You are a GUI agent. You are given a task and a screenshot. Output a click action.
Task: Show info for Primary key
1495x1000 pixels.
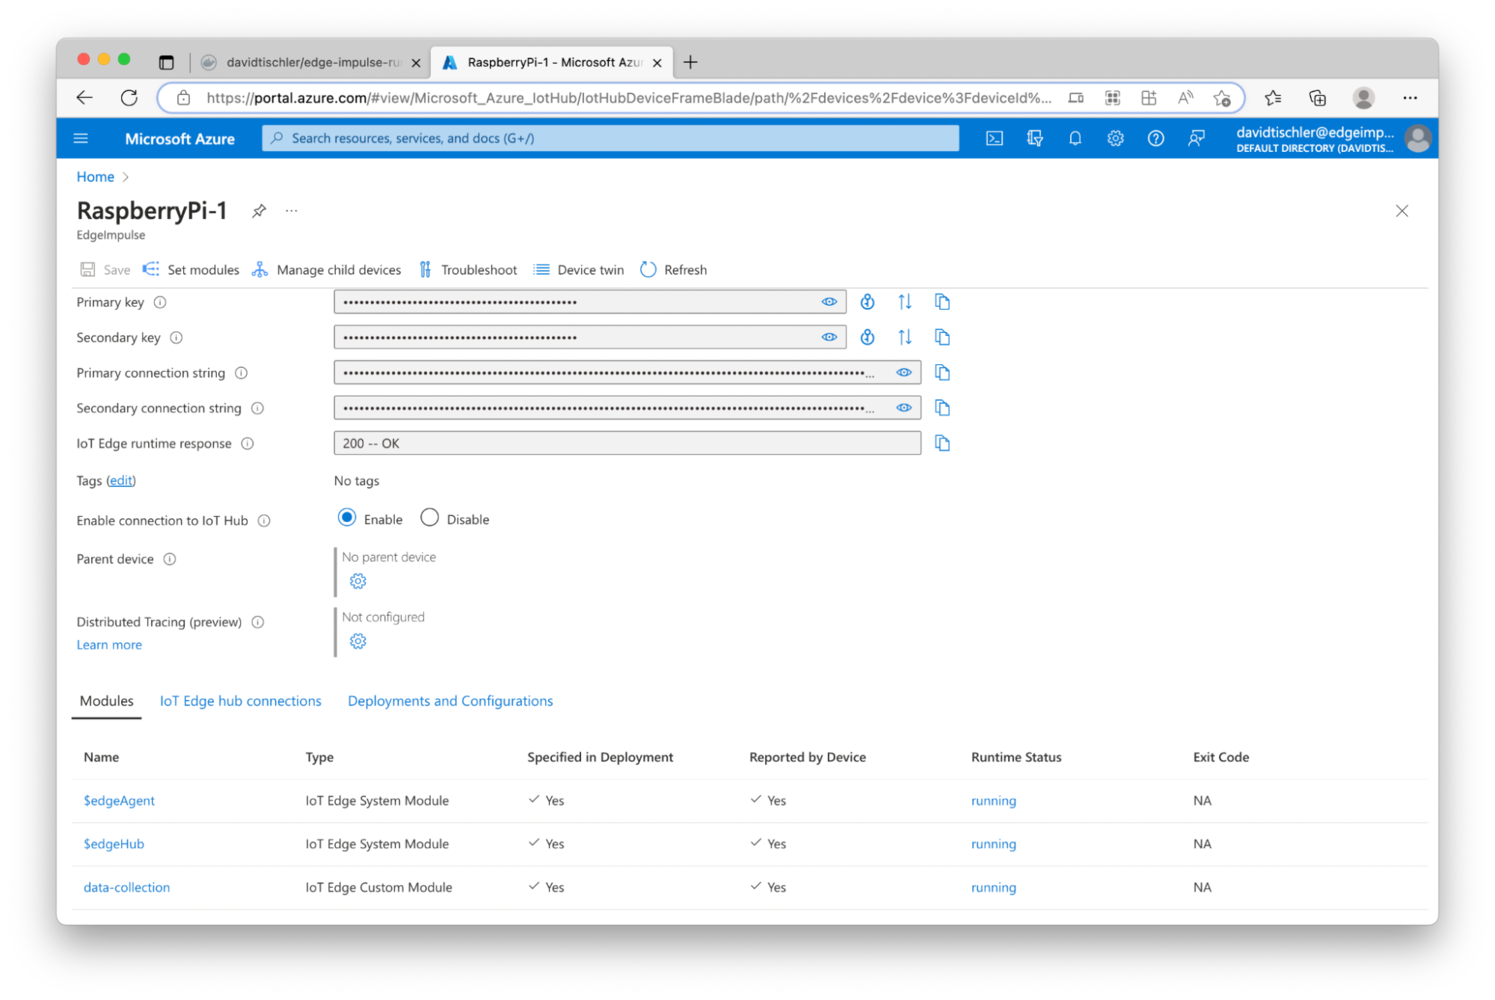click(x=160, y=302)
